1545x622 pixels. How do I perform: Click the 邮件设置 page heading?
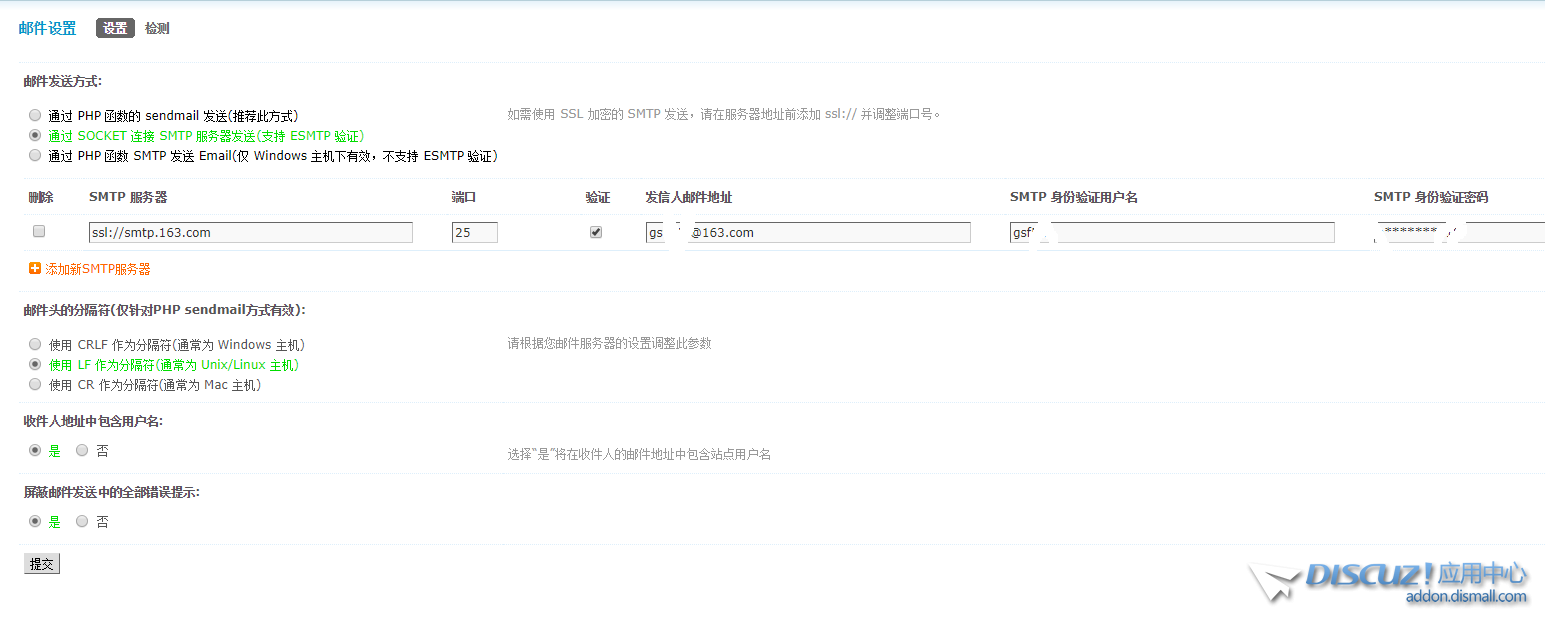[48, 28]
